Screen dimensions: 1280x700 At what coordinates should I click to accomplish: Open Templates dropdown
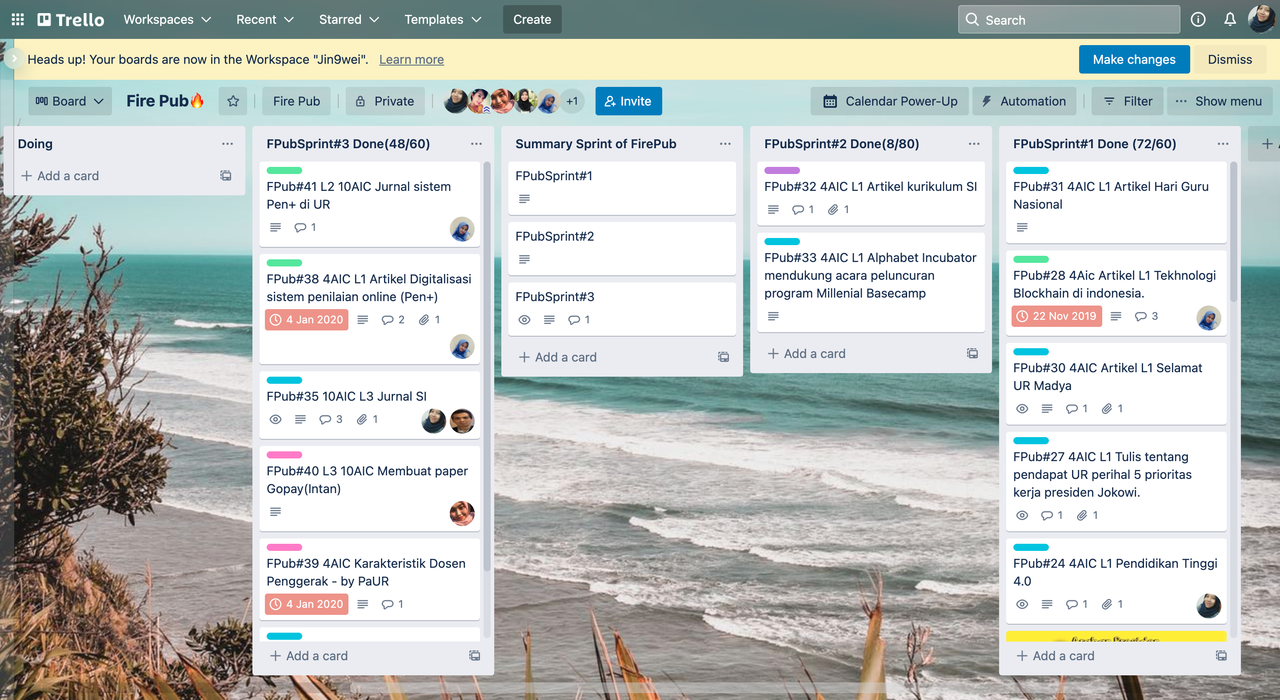pos(443,19)
